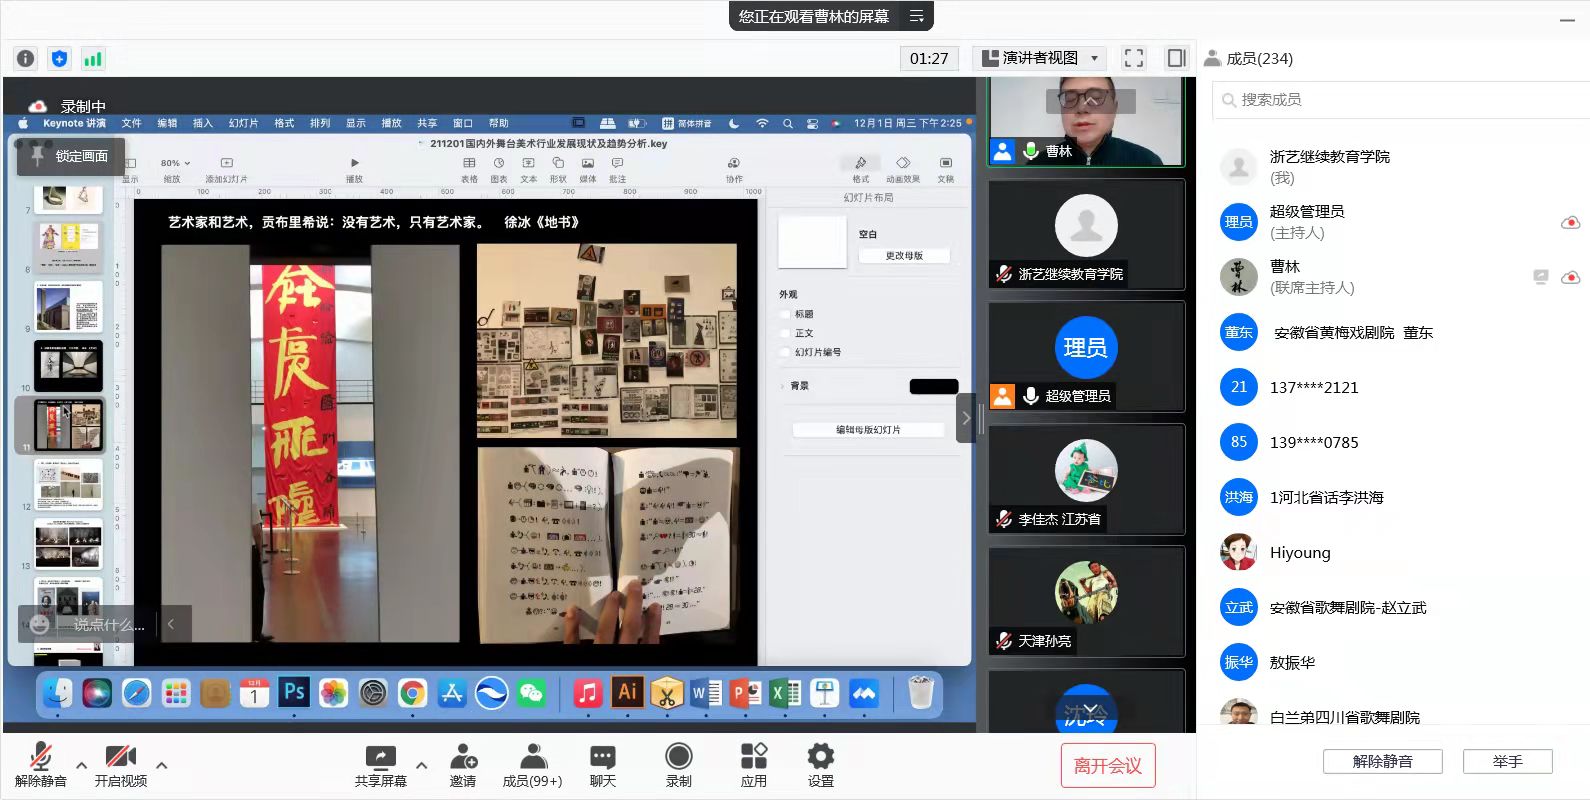This screenshot has height=800, width=1590.
Task: Click the blue security shield icon
Action: coord(59,59)
